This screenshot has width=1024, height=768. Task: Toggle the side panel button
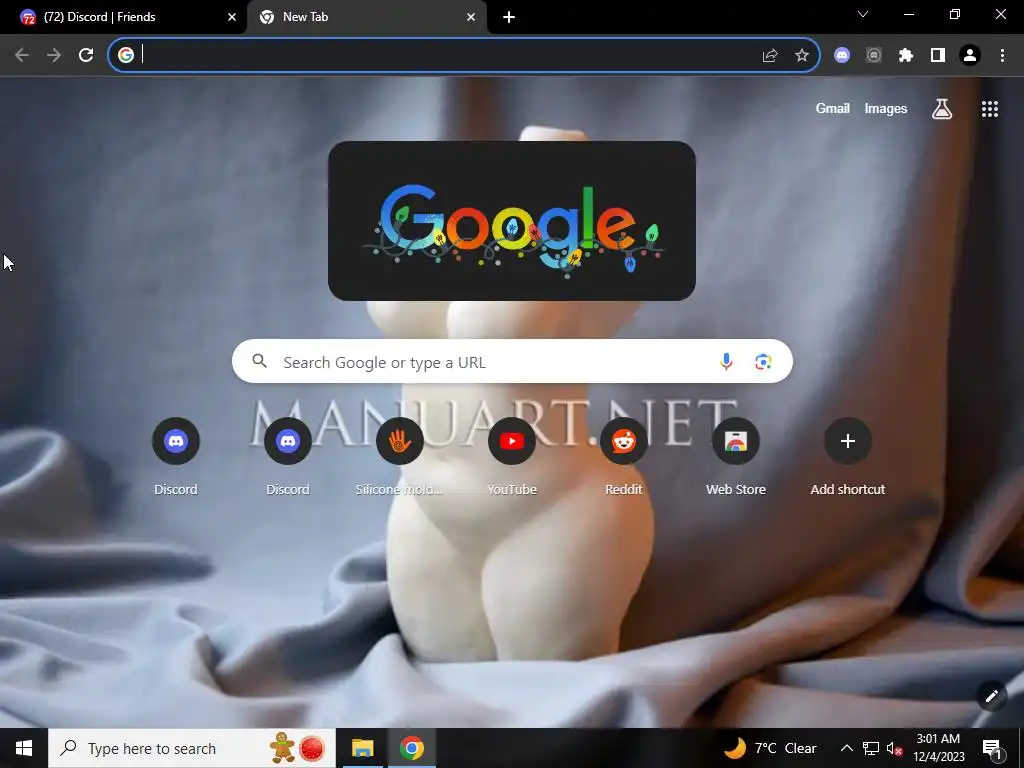coord(938,56)
